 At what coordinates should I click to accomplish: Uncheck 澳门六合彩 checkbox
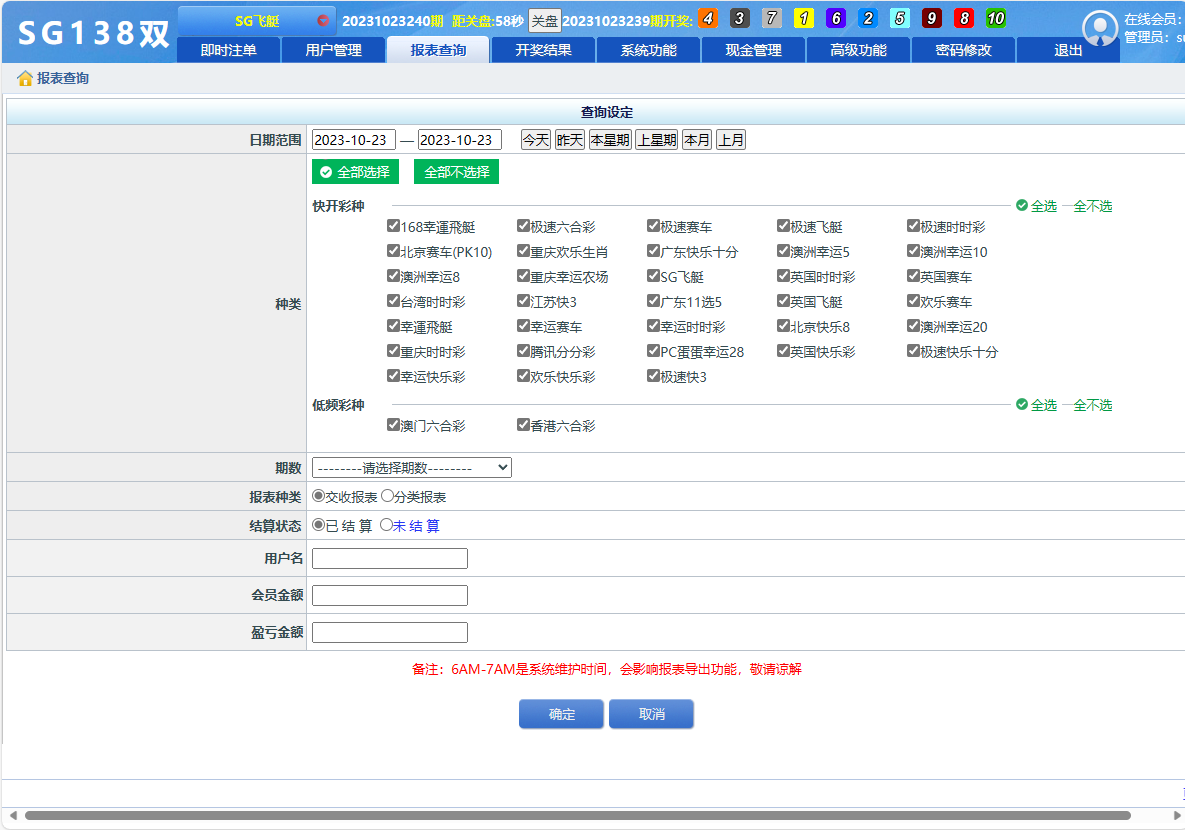(393, 424)
